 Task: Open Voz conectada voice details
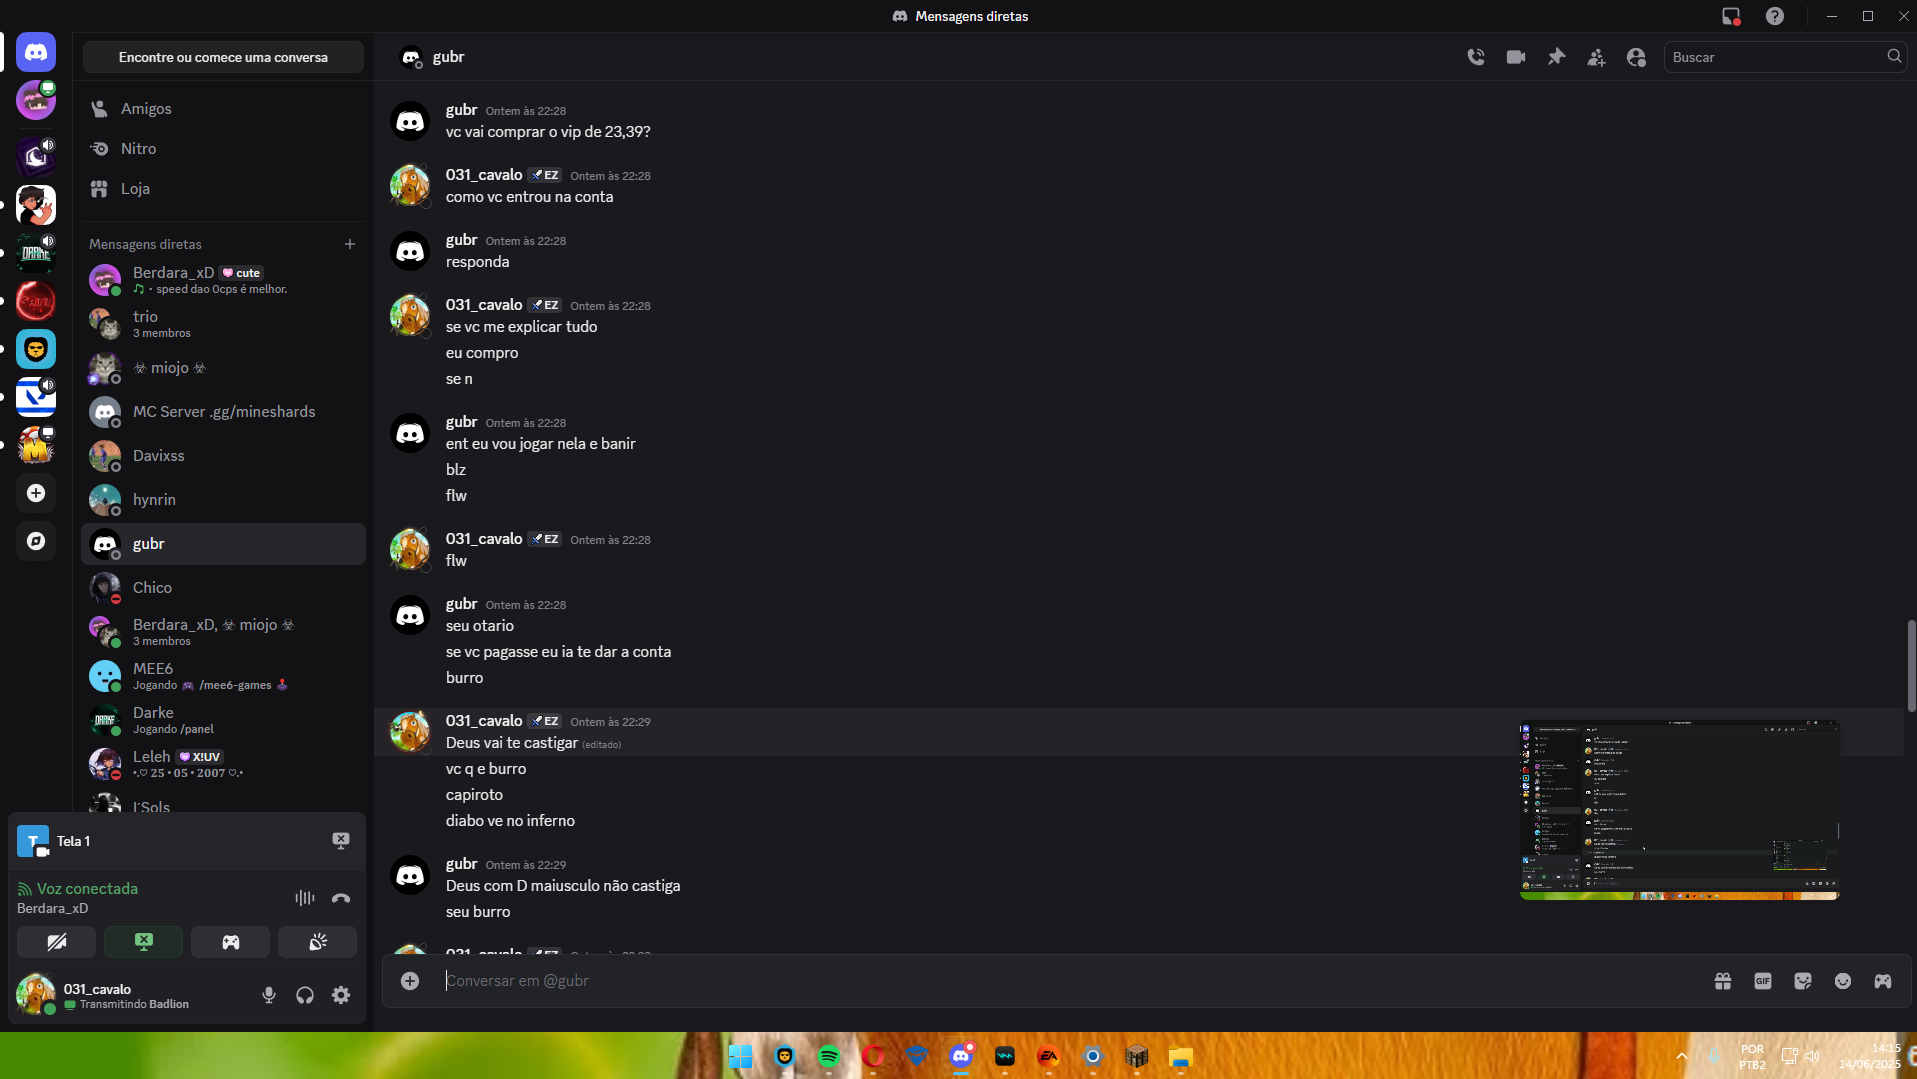point(87,889)
